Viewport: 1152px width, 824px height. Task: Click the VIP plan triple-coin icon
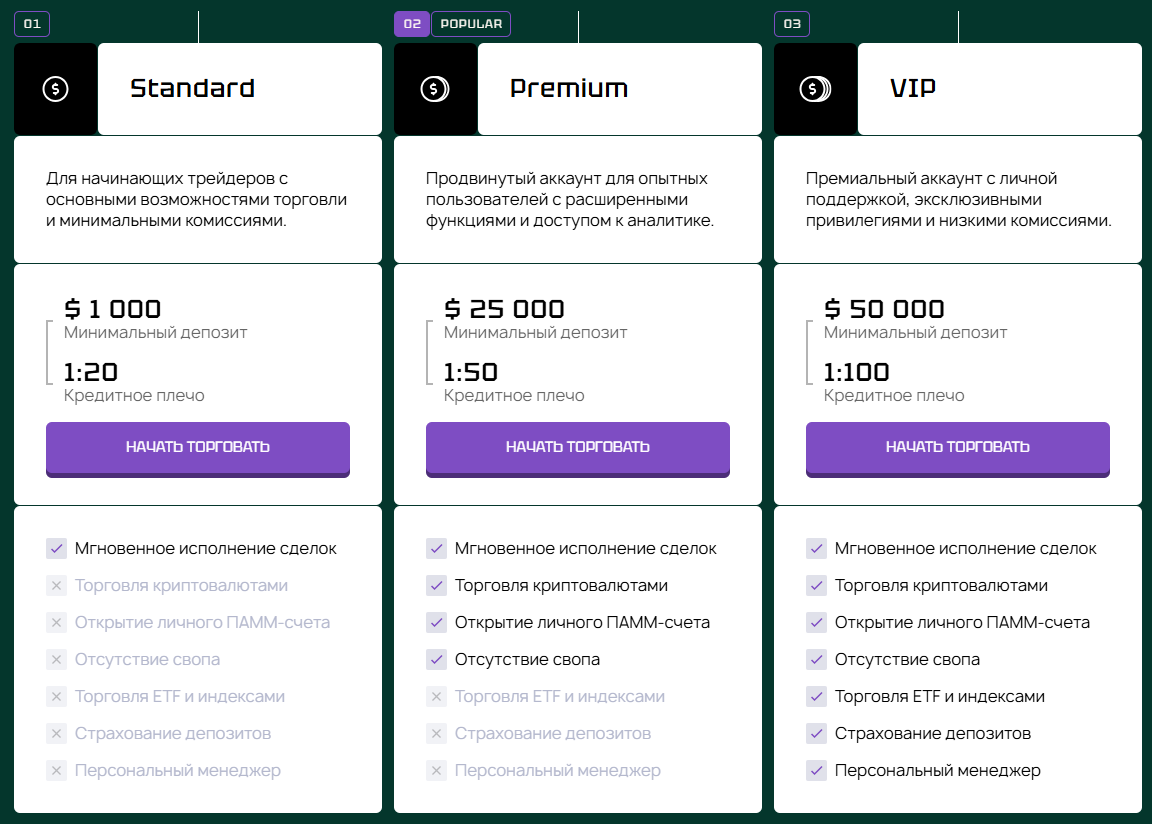(x=815, y=89)
